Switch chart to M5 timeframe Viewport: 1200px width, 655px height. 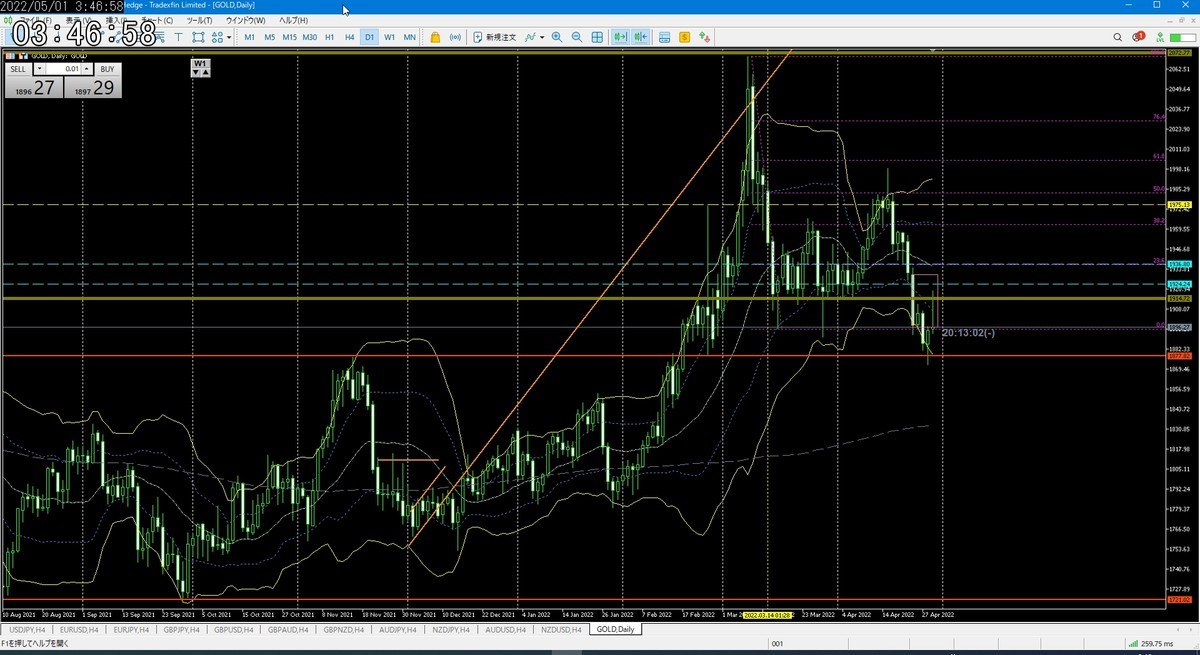click(x=269, y=37)
